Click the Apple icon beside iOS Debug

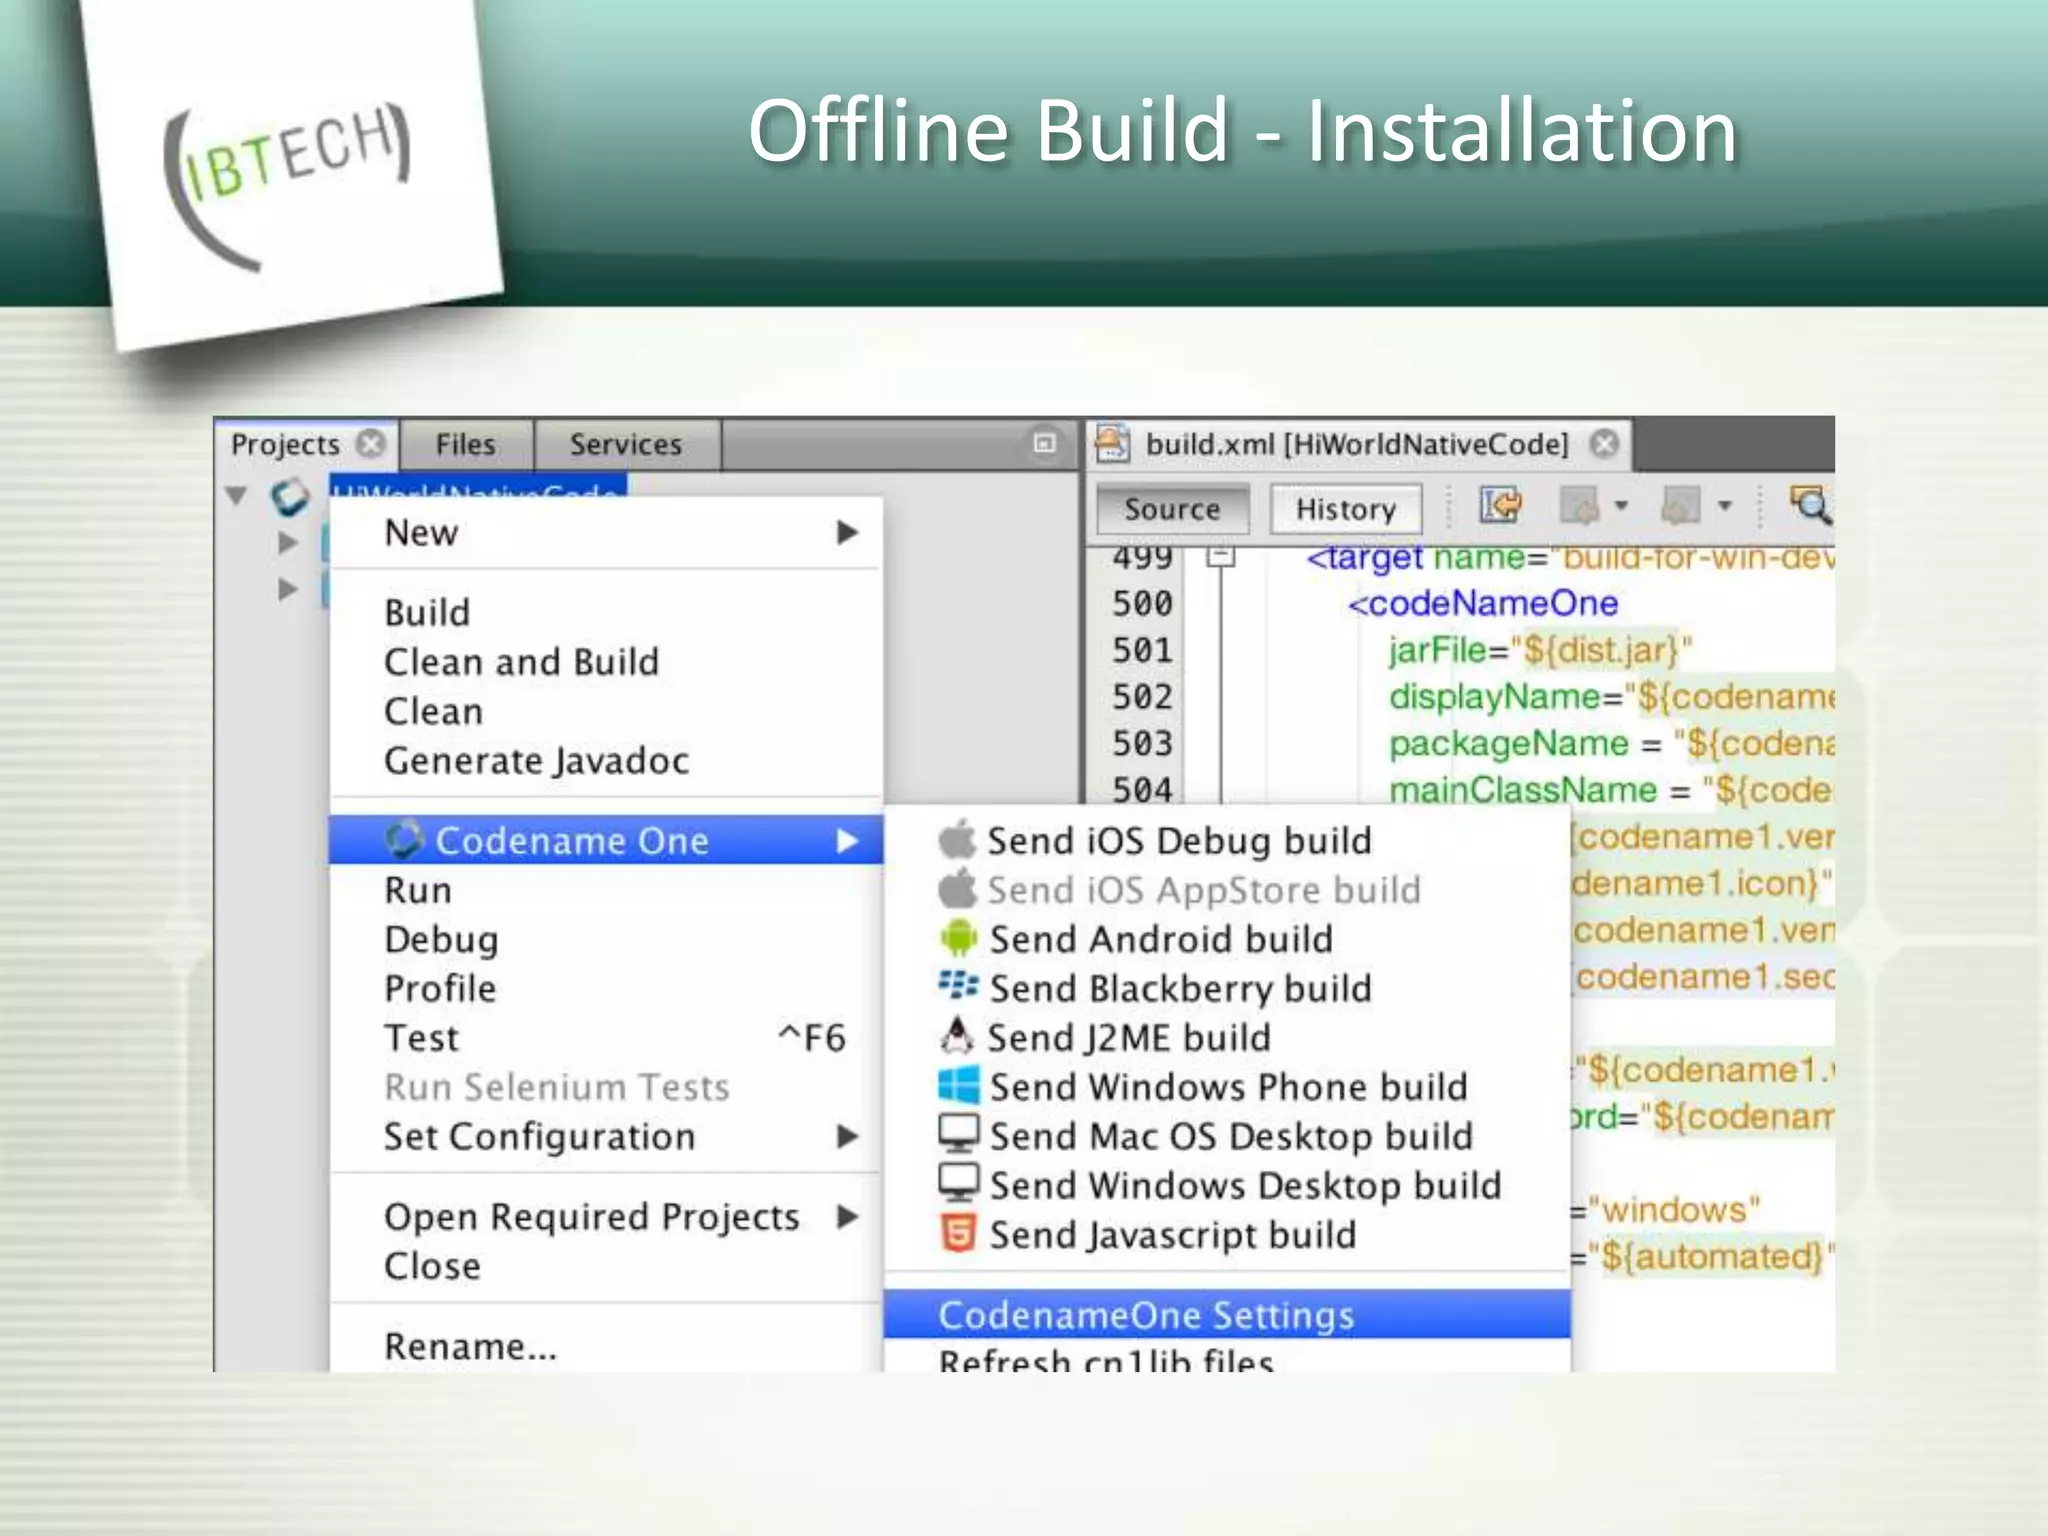click(x=957, y=839)
